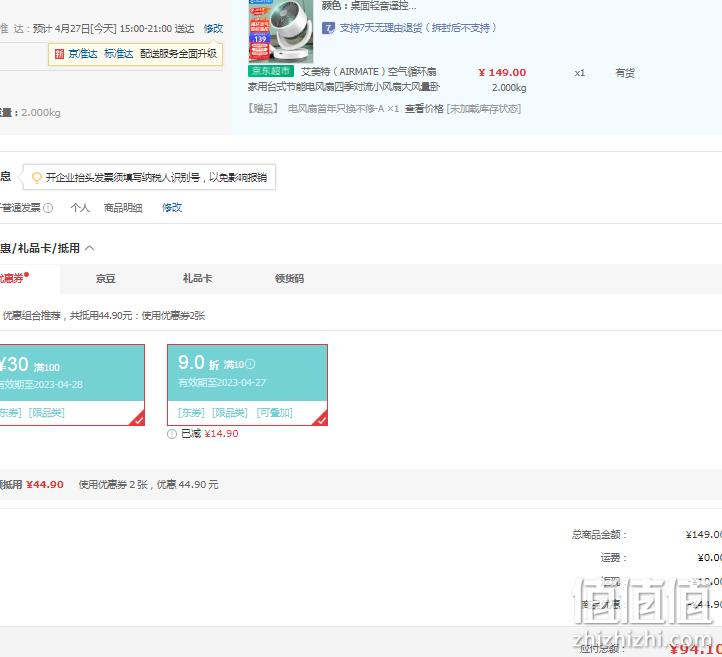Collapse the 礼品卡/抵用 section chevron
The height and width of the screenshot is (657, 722).
[x=90, y=249]
